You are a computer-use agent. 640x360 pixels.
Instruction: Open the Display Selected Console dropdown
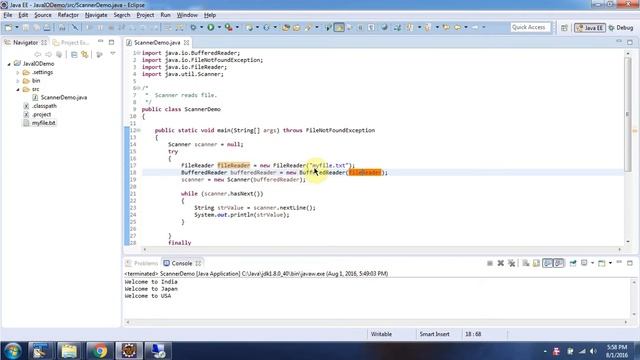click(593, 263)
